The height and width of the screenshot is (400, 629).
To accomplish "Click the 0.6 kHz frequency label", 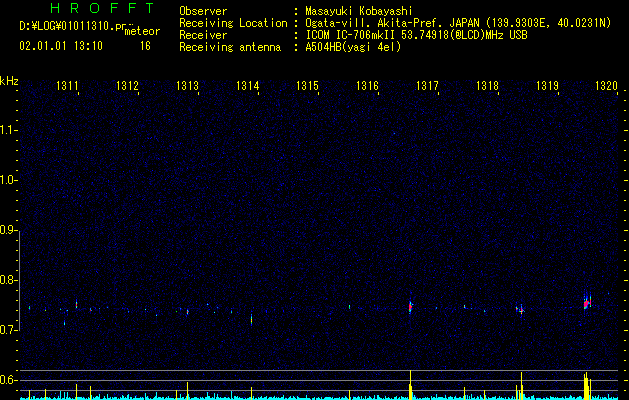I will point(8,380).
